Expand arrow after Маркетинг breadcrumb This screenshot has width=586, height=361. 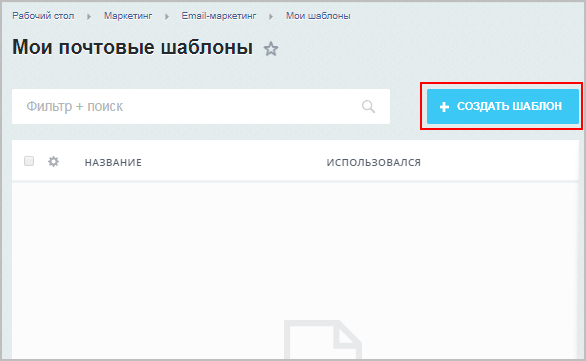167,16
